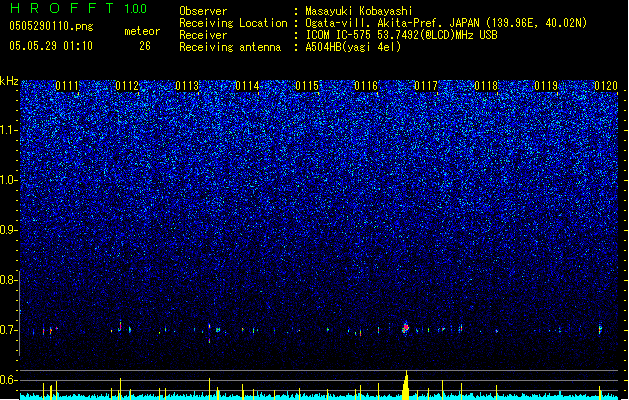Click the tallest yellow peak in the power graph
This screenshot has width=629, height=400.
pyautogui.click(x=406, y=385)
